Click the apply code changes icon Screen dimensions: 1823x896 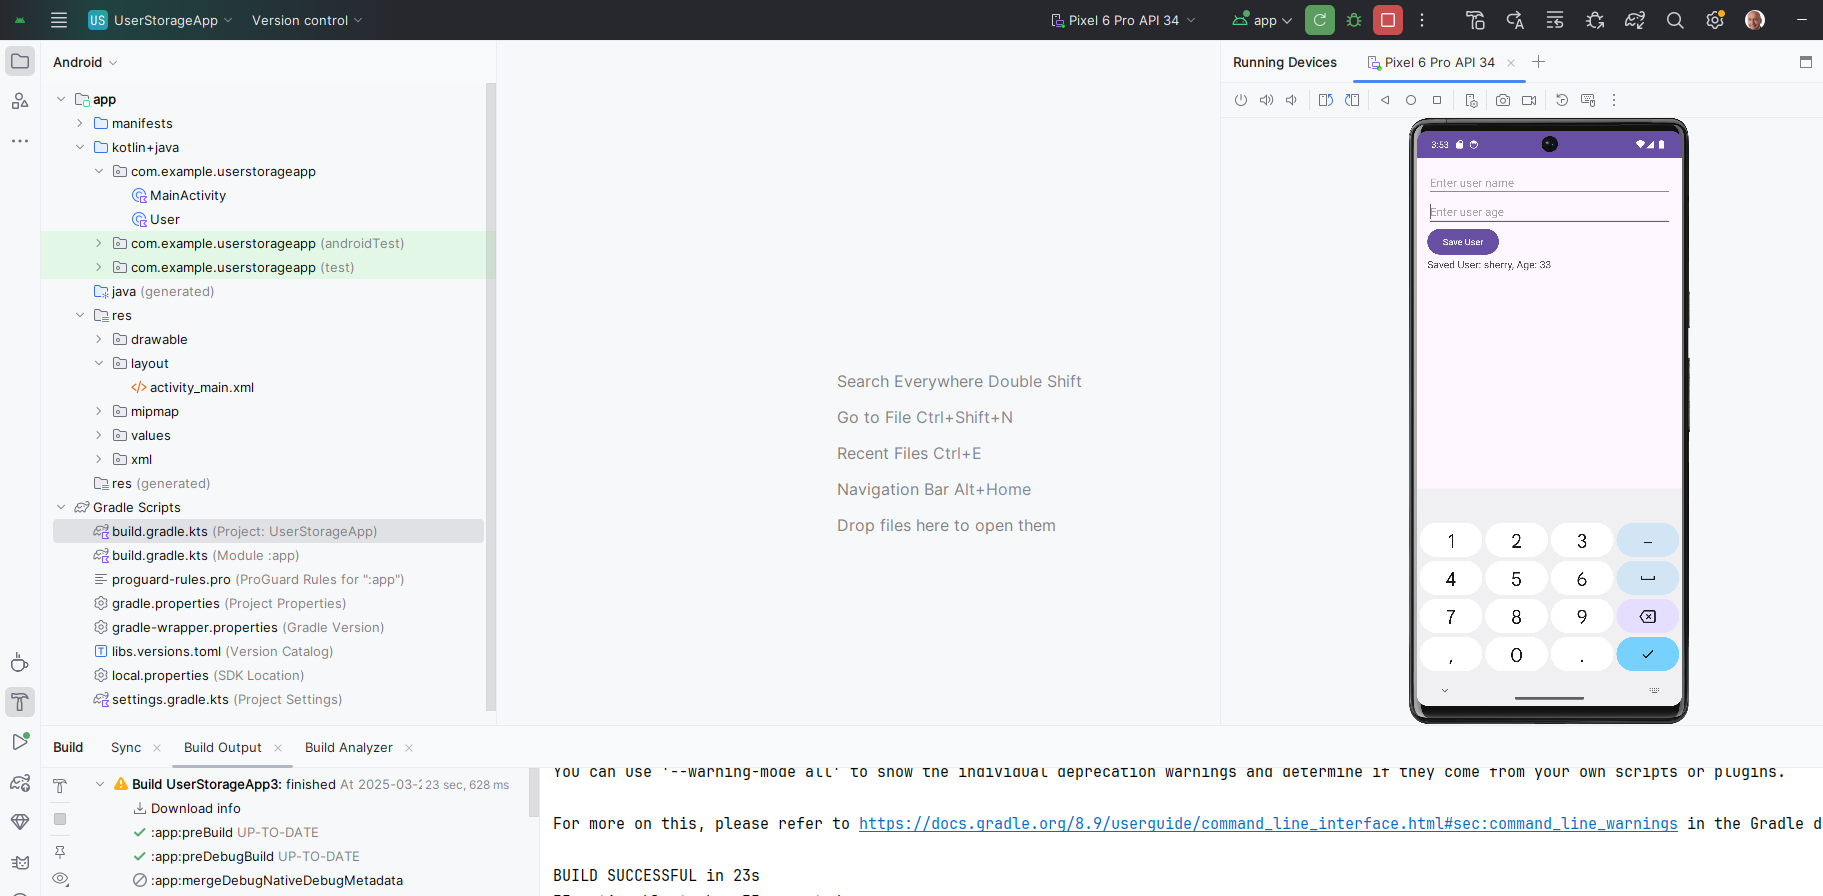point(1555,20)
